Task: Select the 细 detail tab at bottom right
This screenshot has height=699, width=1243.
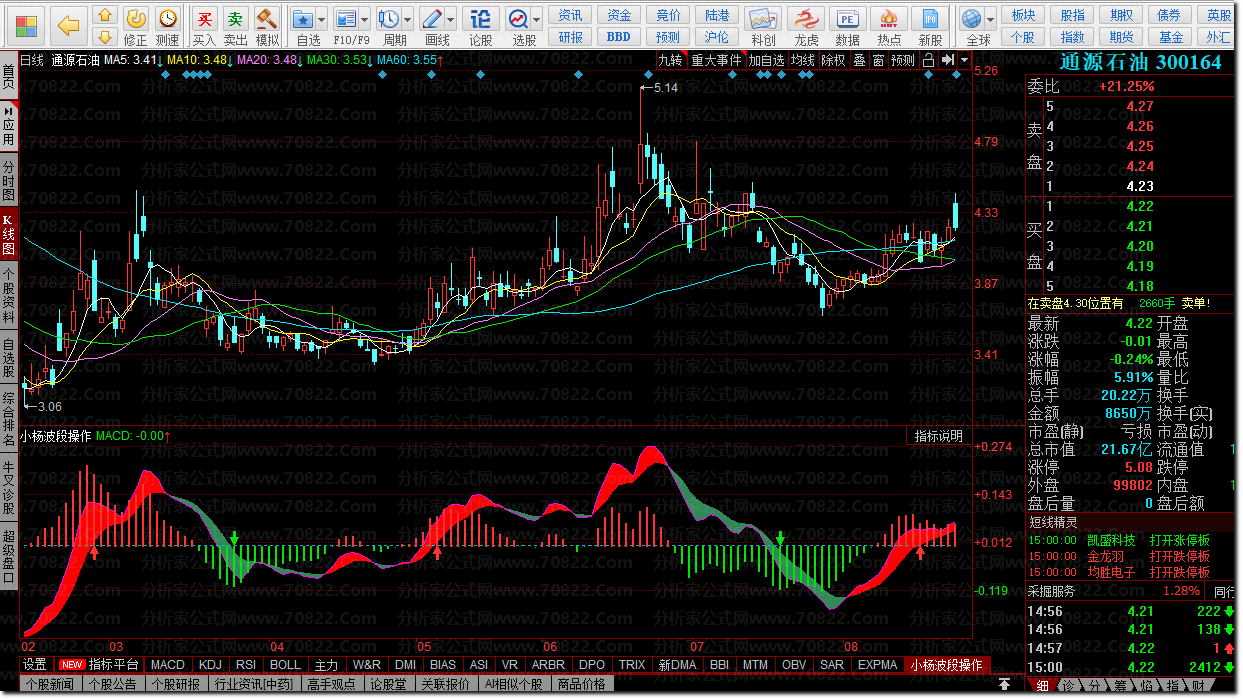Action: (x=1042, y=685)
